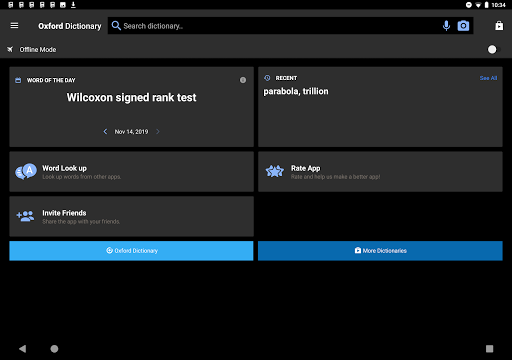The width and height of the screenshot is (512, 360).
Task: Open recent words parabola, trillion
Action: 296,91
